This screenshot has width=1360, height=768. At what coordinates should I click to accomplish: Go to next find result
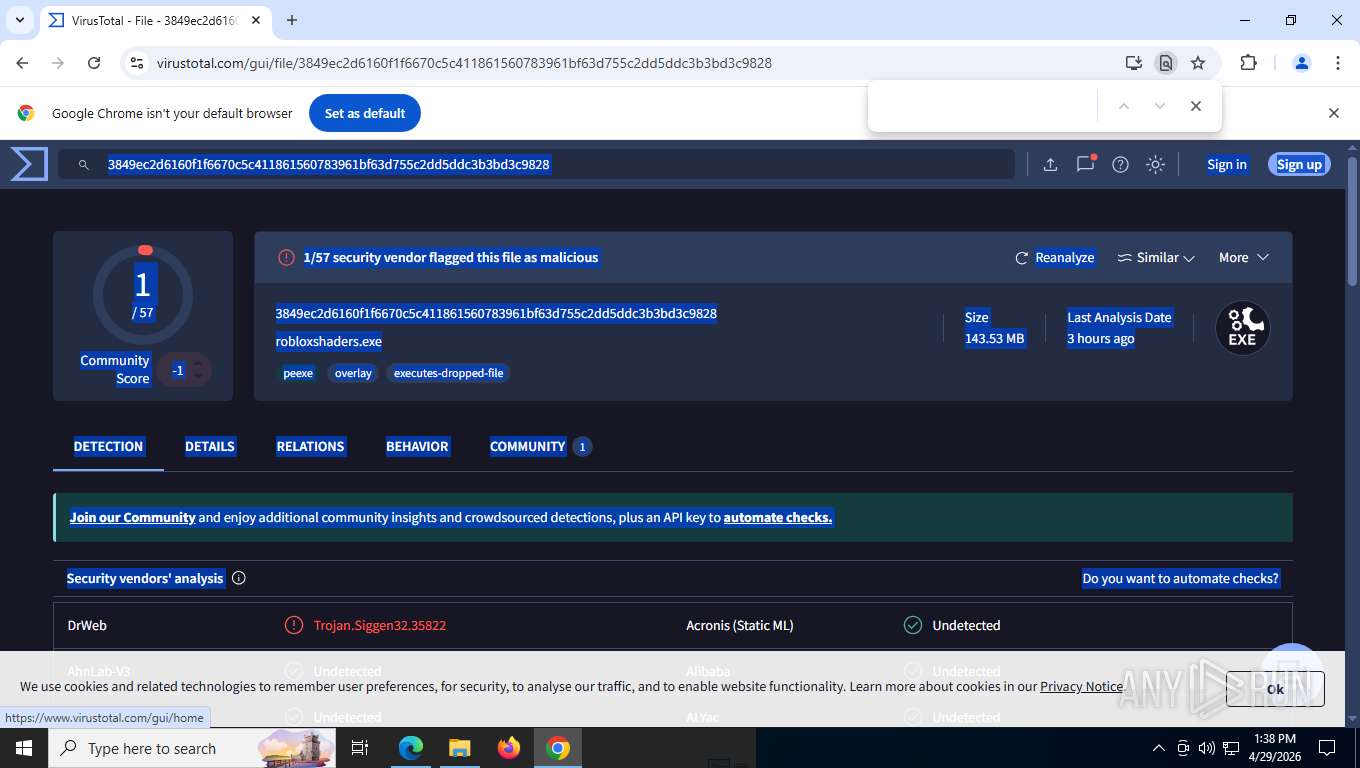1159,106
